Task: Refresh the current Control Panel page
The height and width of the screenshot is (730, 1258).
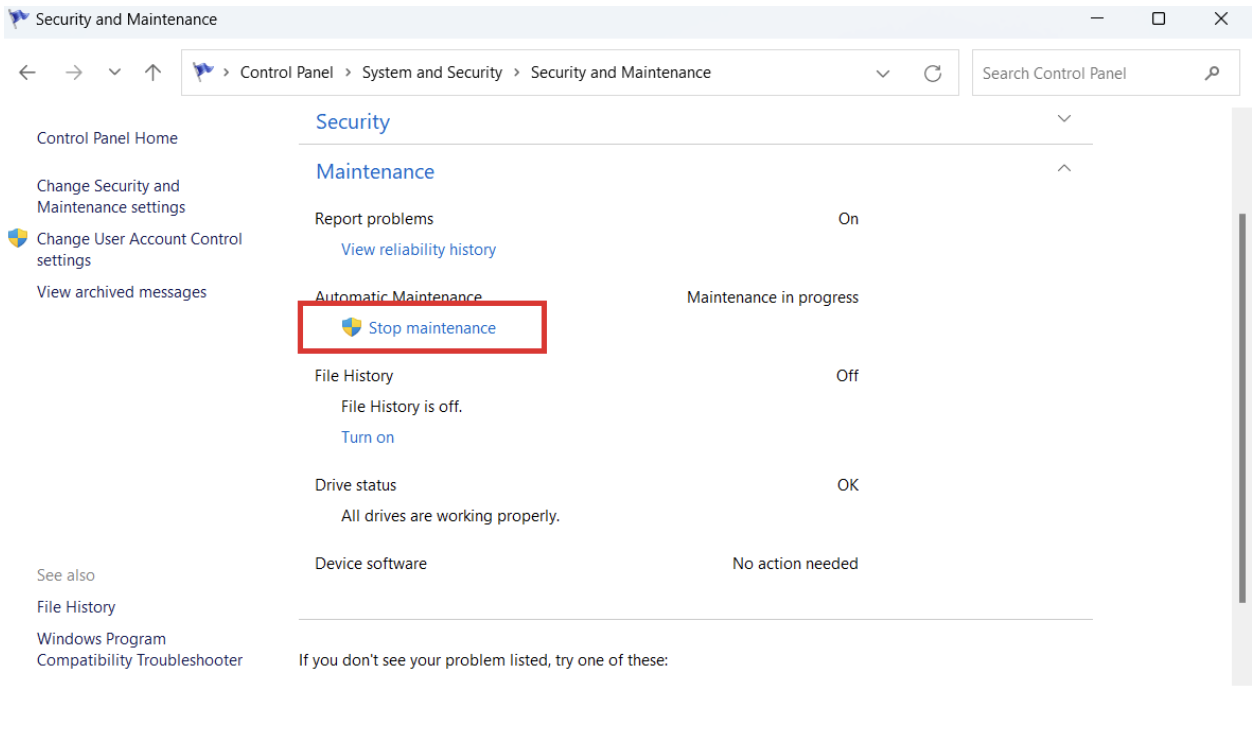Action: click(933, 72)
